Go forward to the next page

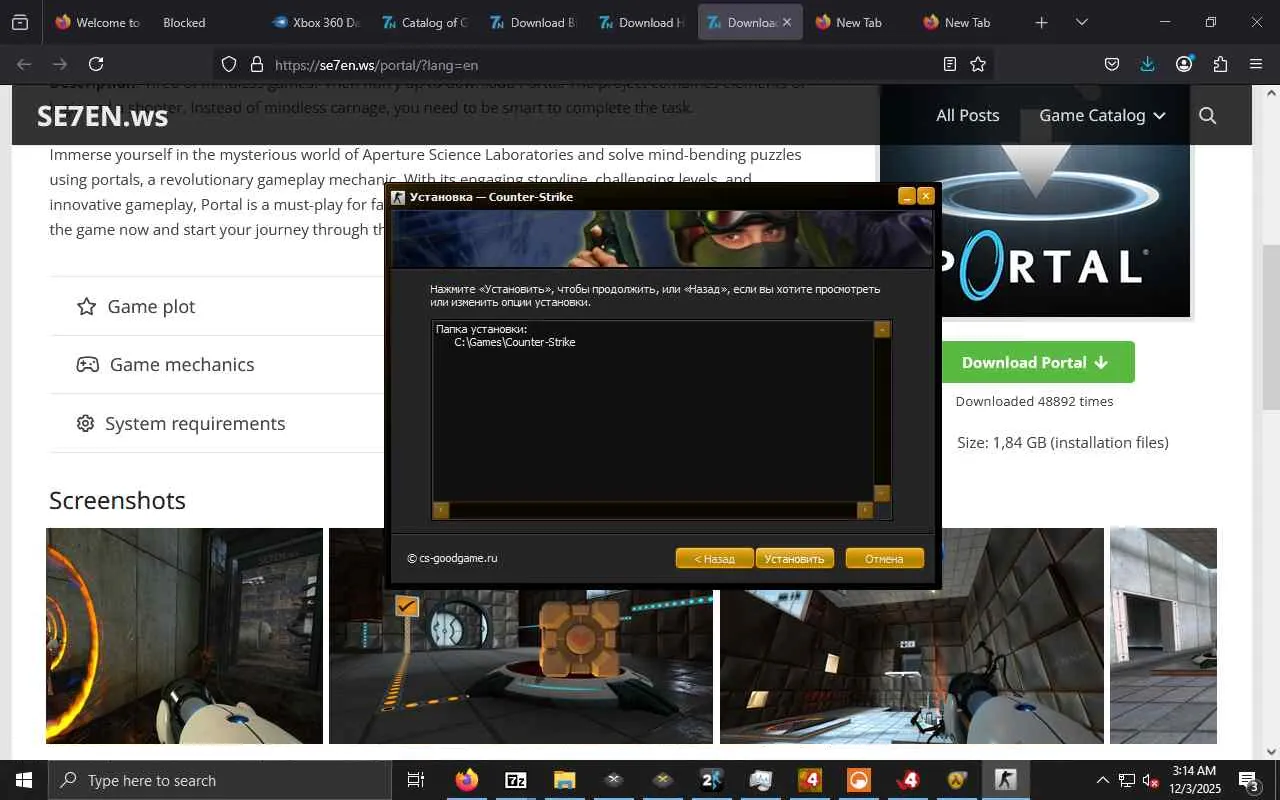tap(60, 64)
